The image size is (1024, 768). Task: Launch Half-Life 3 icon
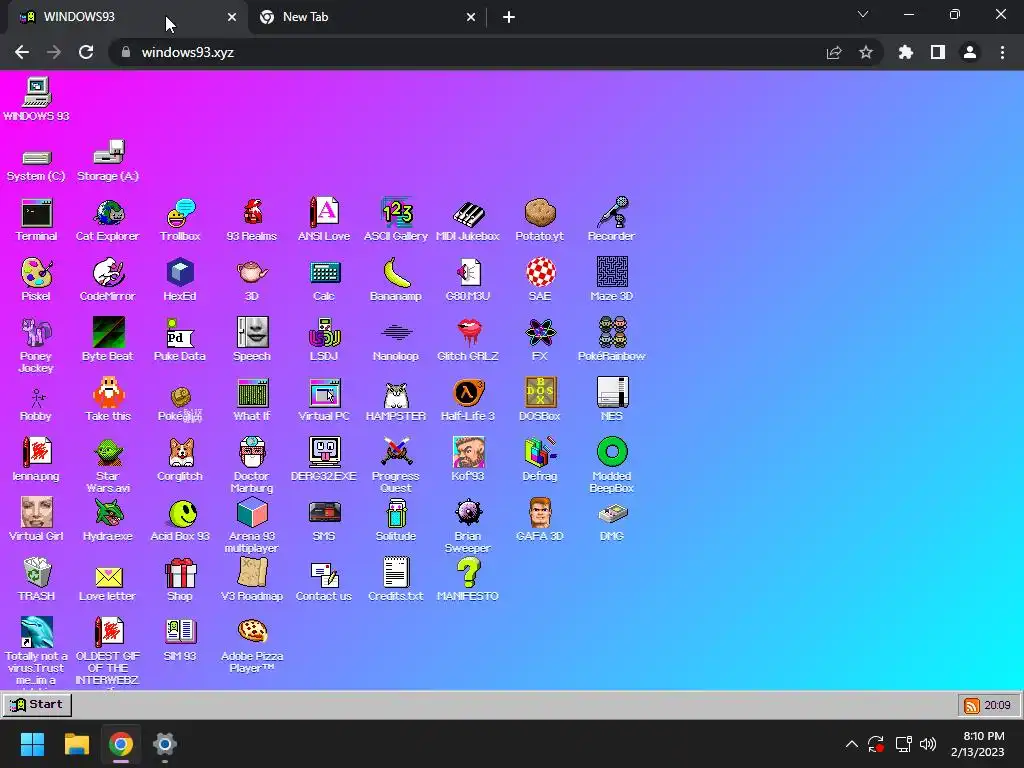pyautogui.click(x=468, y=400)
